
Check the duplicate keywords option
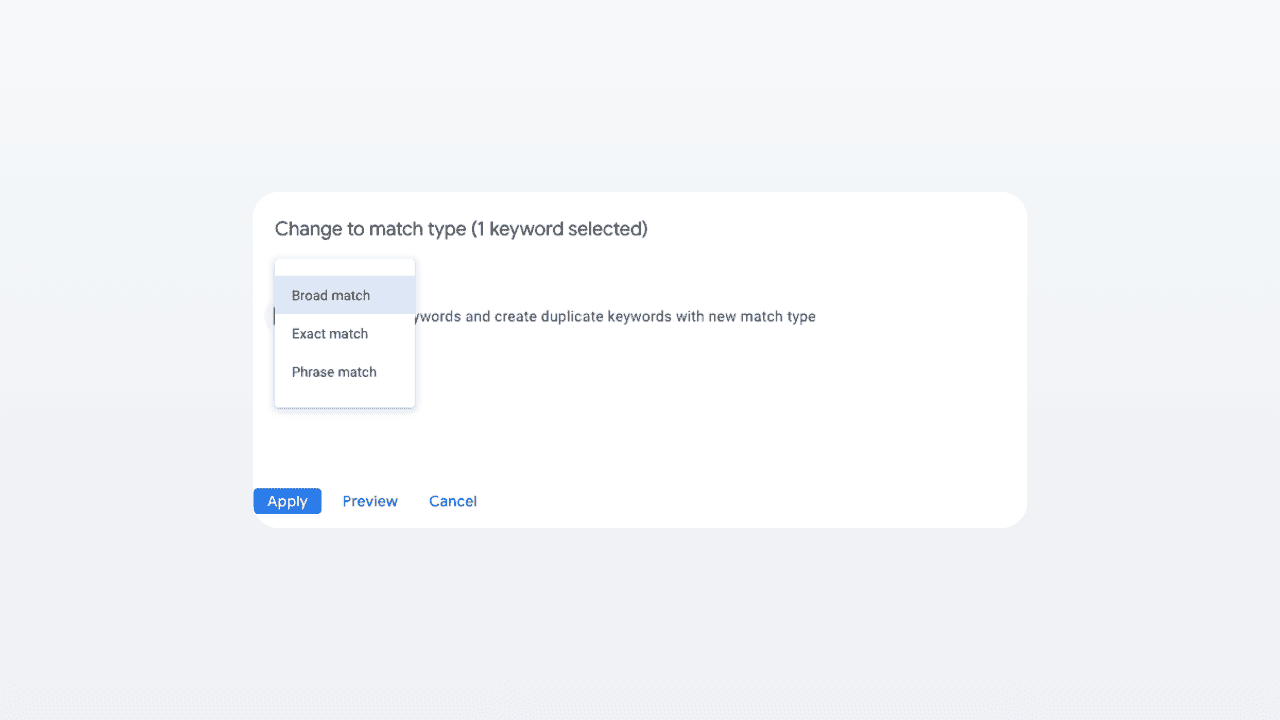coord(278,316)
